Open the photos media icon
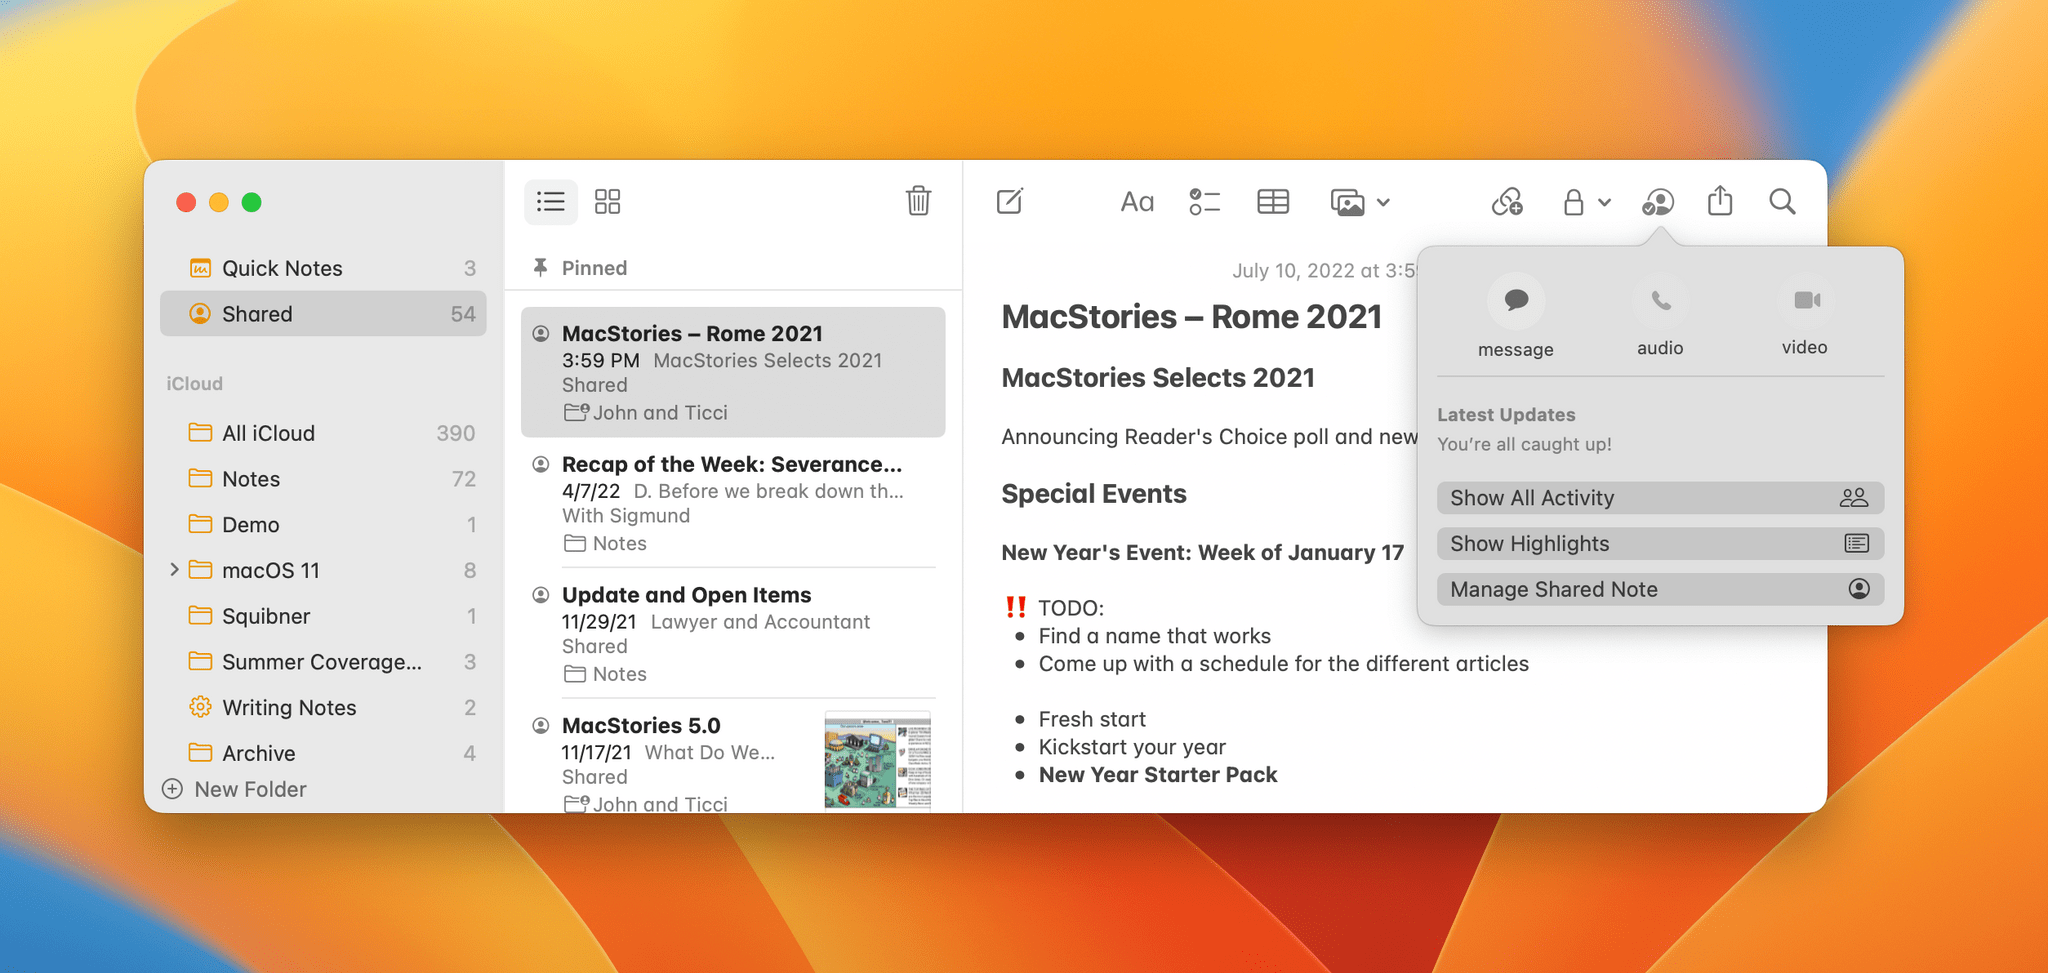 [x=1347, y=203]
